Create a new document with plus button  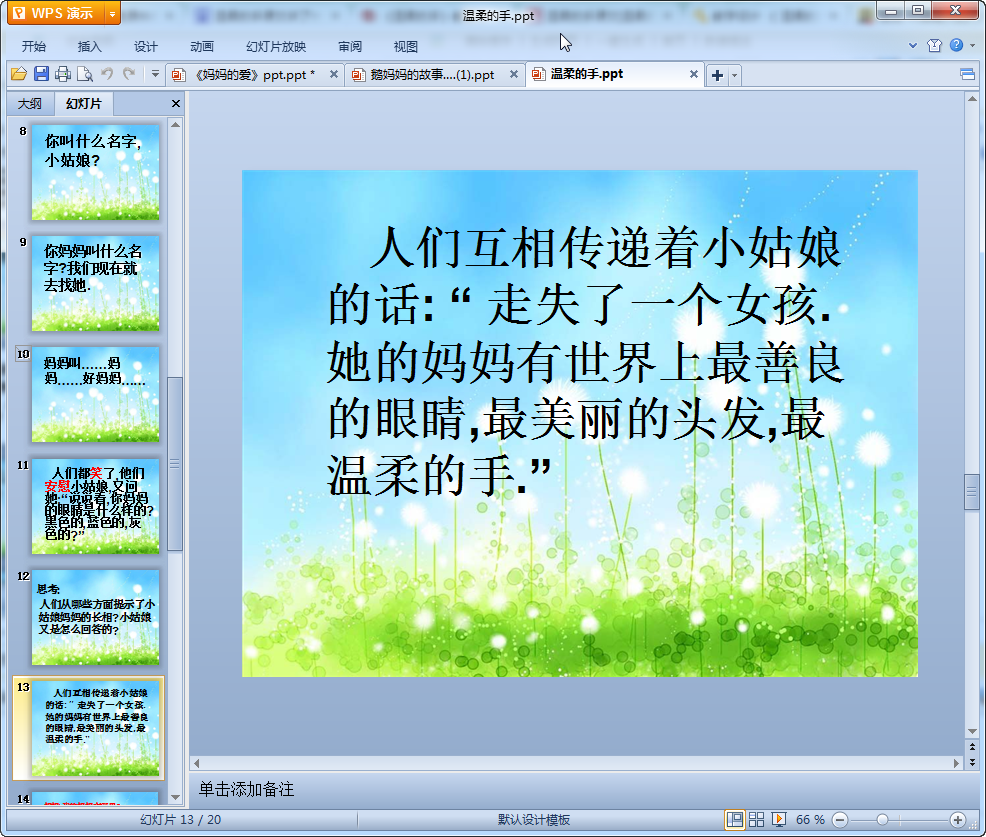point(717,75)
